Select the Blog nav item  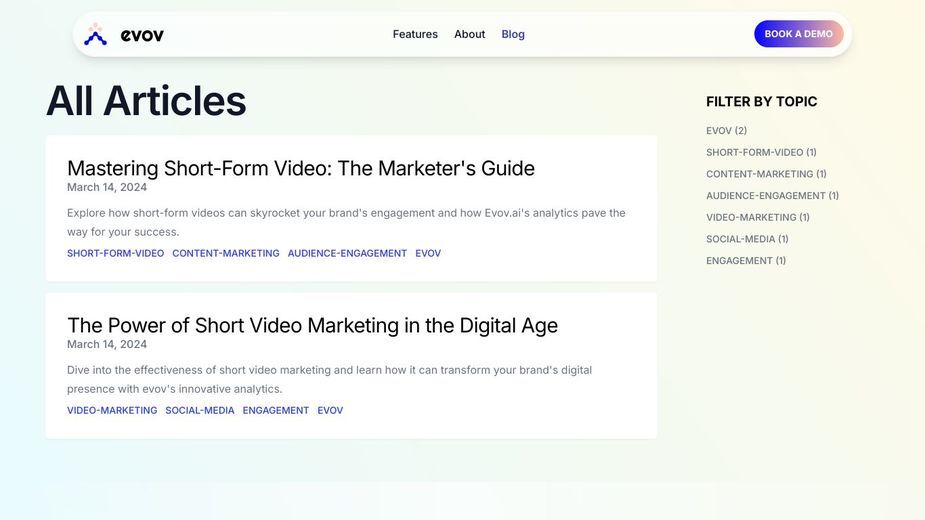point(513,34)
